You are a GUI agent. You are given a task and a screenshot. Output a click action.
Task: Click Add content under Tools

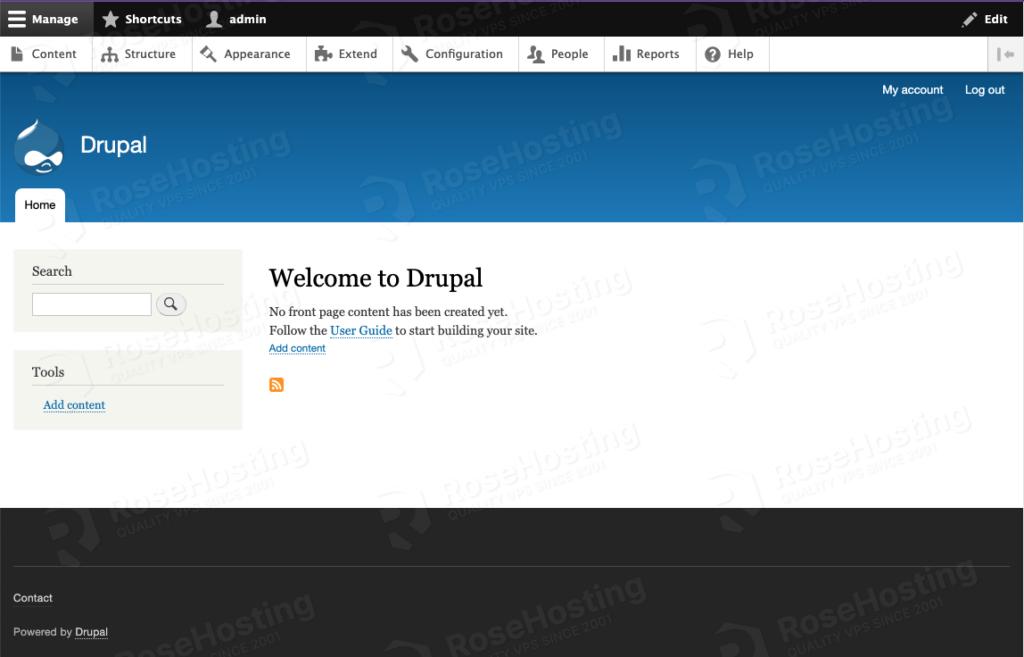[x=73, y=404]
